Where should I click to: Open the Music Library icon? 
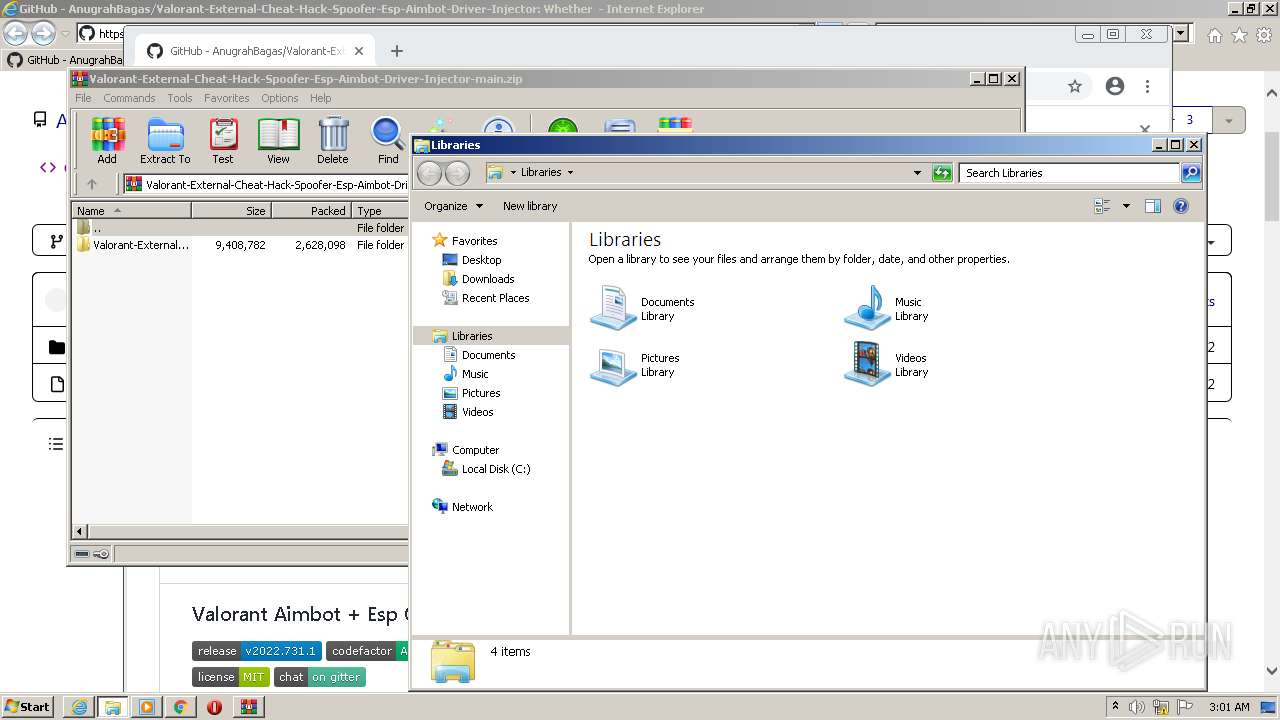click(x=888, y=308)
